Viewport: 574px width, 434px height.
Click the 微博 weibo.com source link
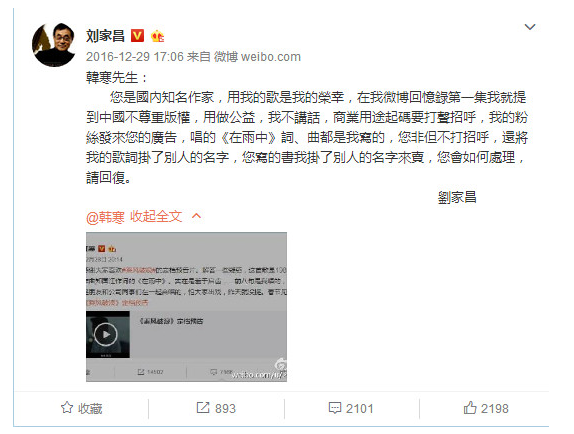click(257, 57)
